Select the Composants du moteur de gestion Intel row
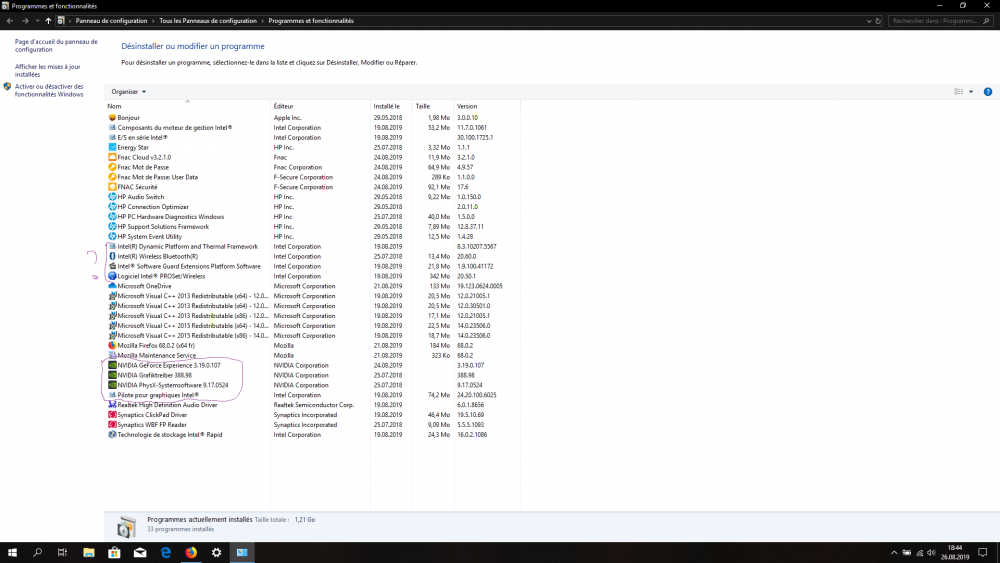The height and width of the screenshot is (563, 1000). click(312, 128)
